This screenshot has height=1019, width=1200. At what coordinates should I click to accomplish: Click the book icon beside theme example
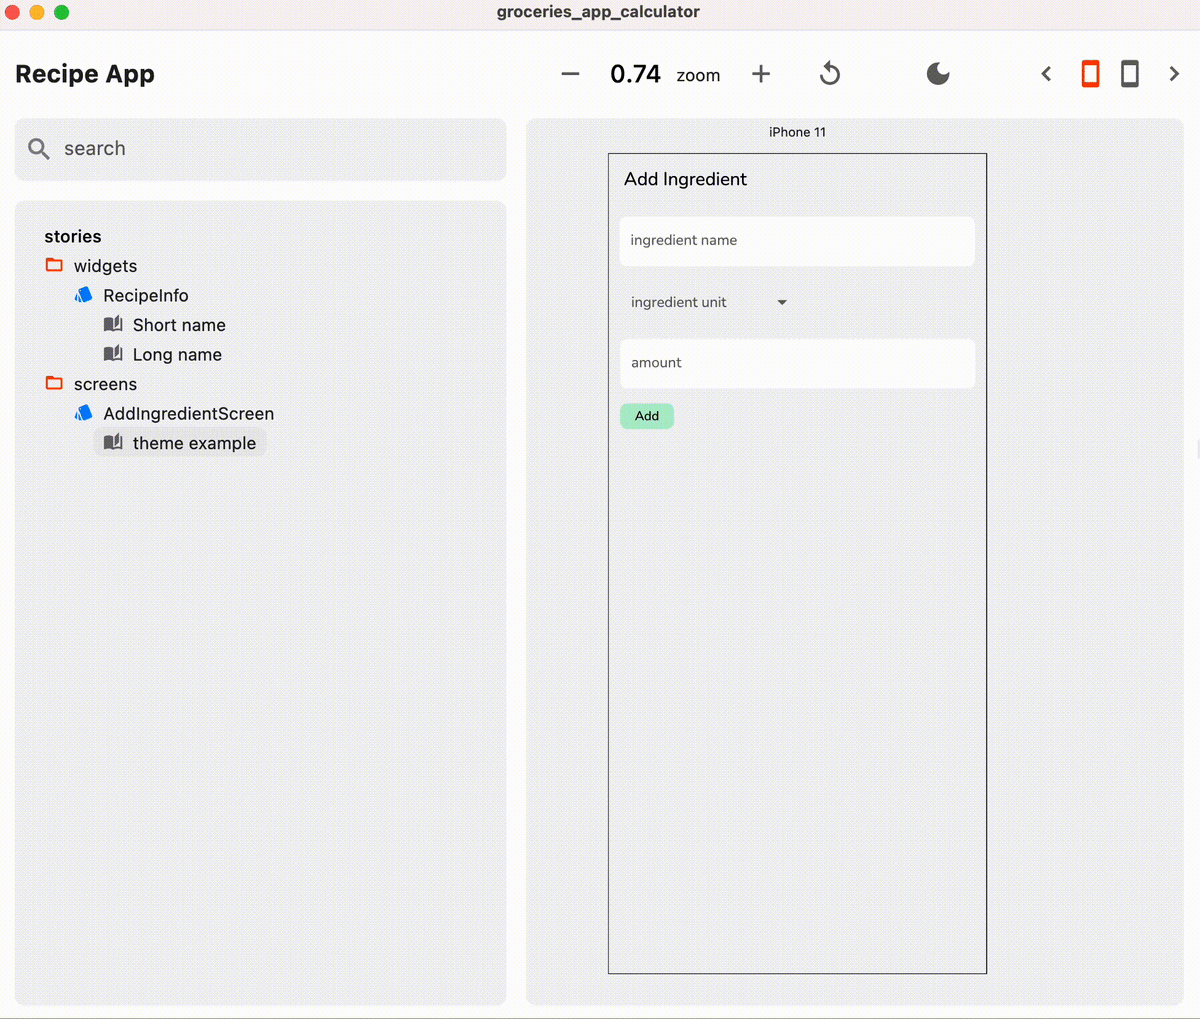pyautogui.click(x=113, y=442)
